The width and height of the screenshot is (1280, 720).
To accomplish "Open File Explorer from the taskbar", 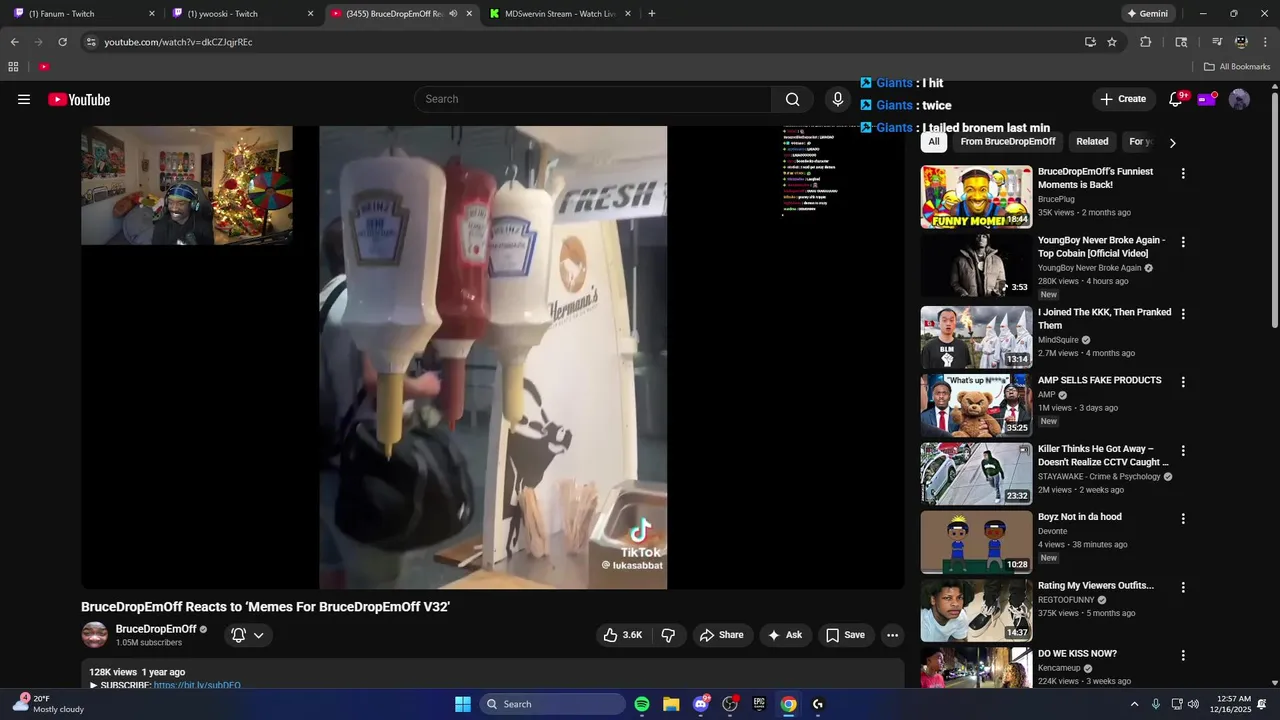I will click(x=671, y=704).
